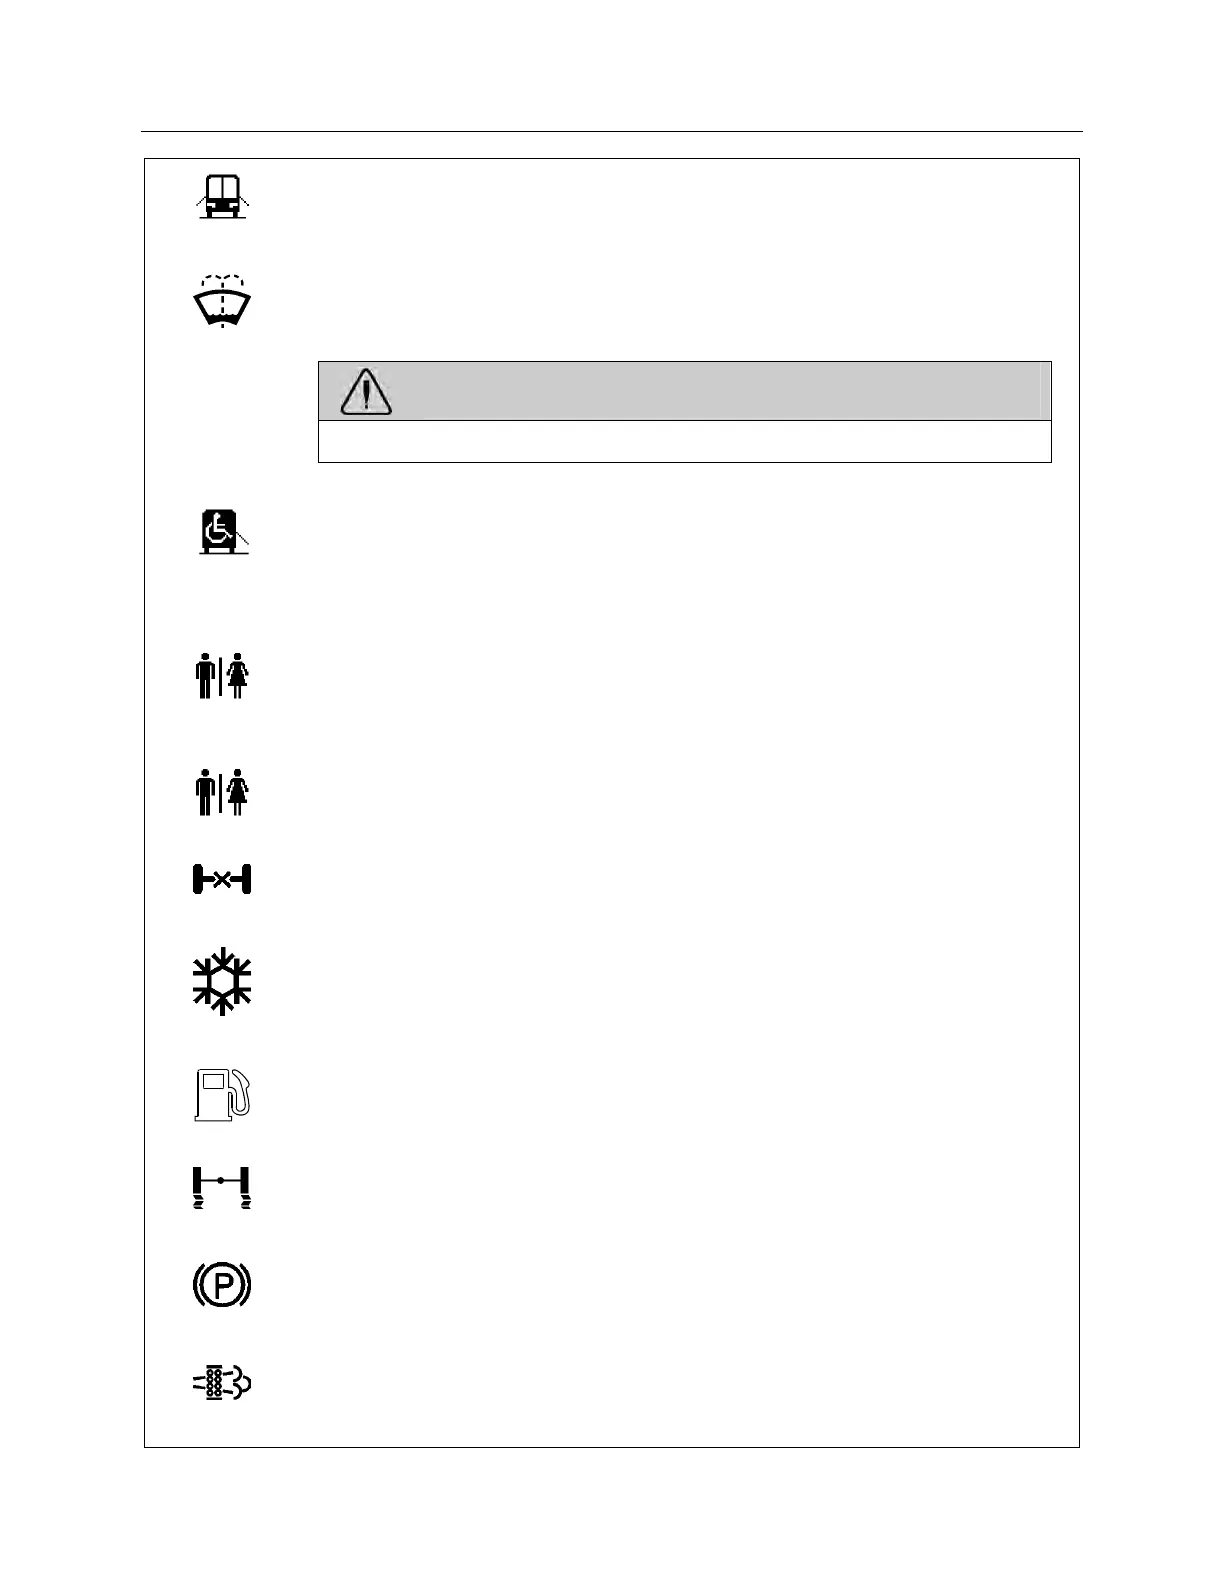1224x1584 pixels.
Task: Click the blank box beneath the warning banner
Action: point(684,441)
